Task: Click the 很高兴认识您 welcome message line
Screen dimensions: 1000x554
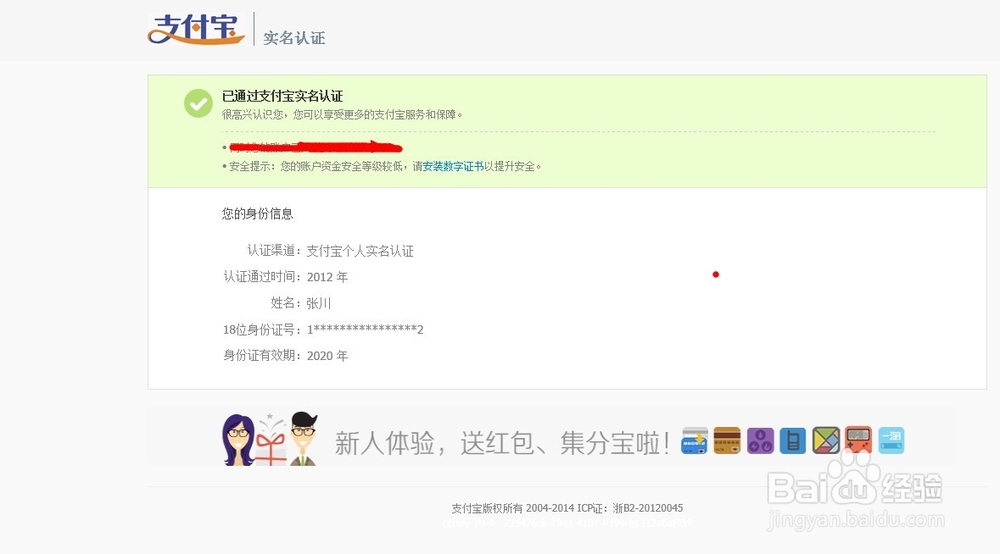Action: [342, 115]
